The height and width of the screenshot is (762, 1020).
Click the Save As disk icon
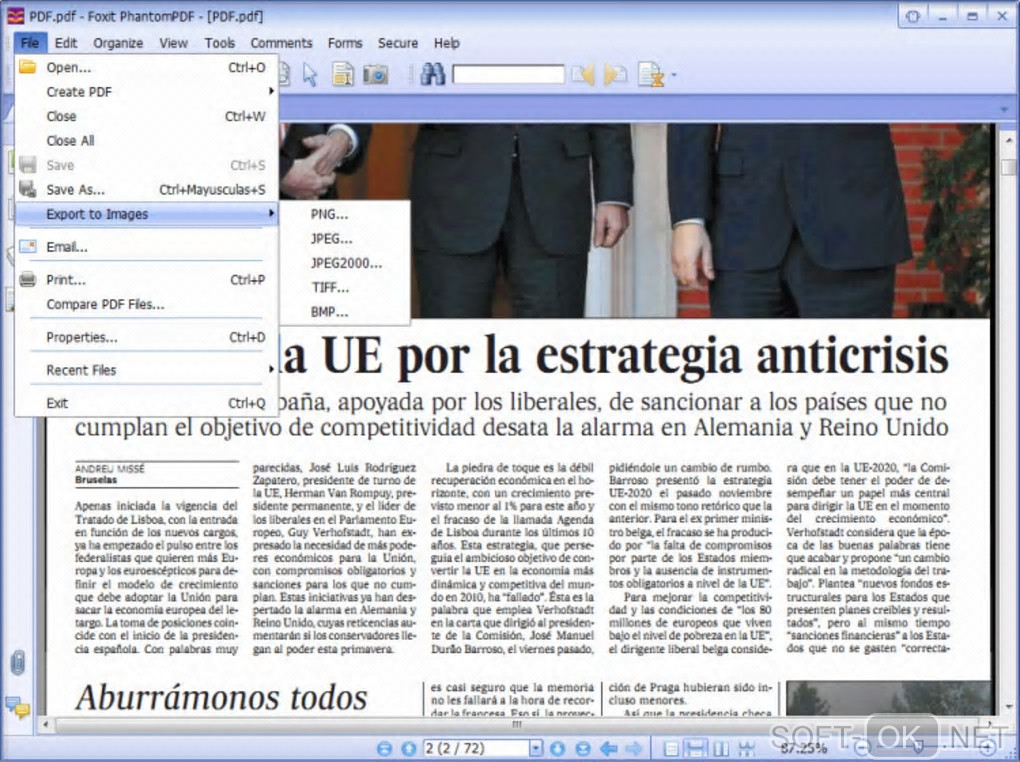point(27,189)
